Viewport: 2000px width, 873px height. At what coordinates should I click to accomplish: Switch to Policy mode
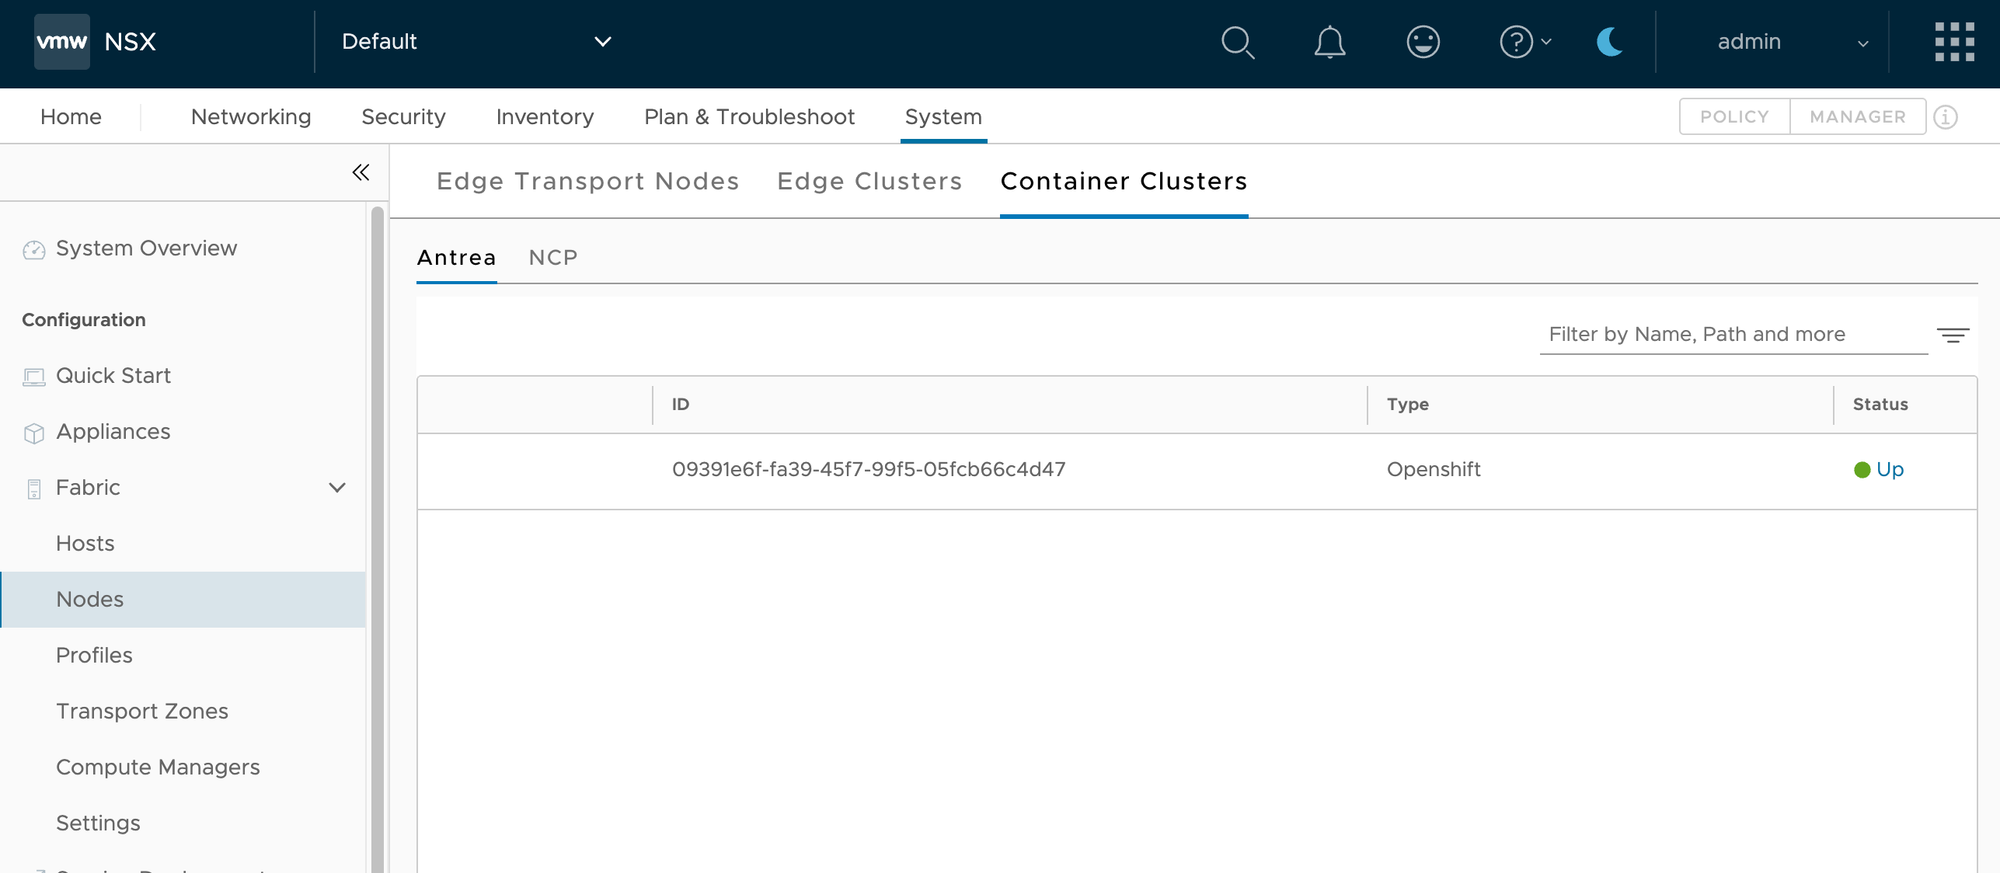1734,117
